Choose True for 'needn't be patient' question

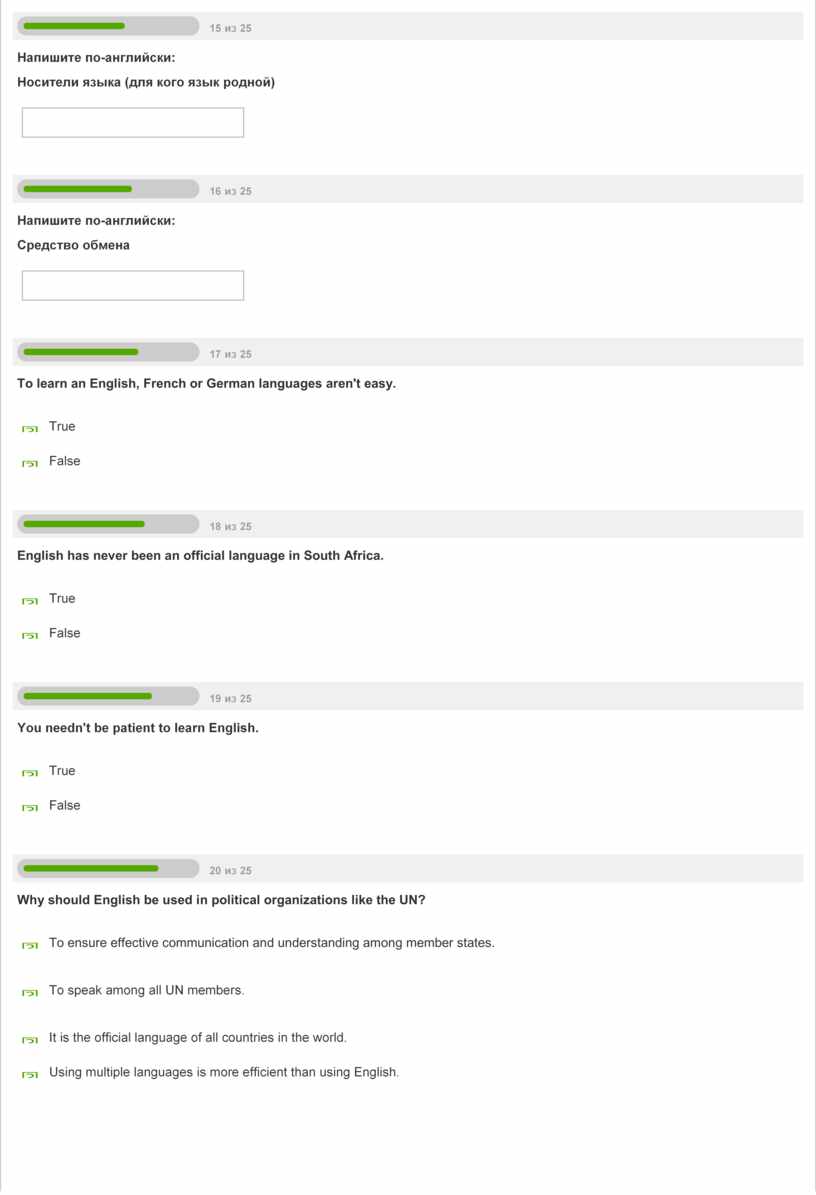click(x=30, y=772)
